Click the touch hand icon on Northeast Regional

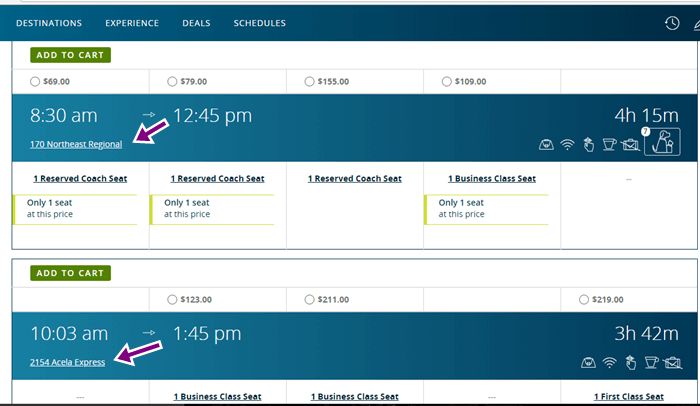pos(589,145)
